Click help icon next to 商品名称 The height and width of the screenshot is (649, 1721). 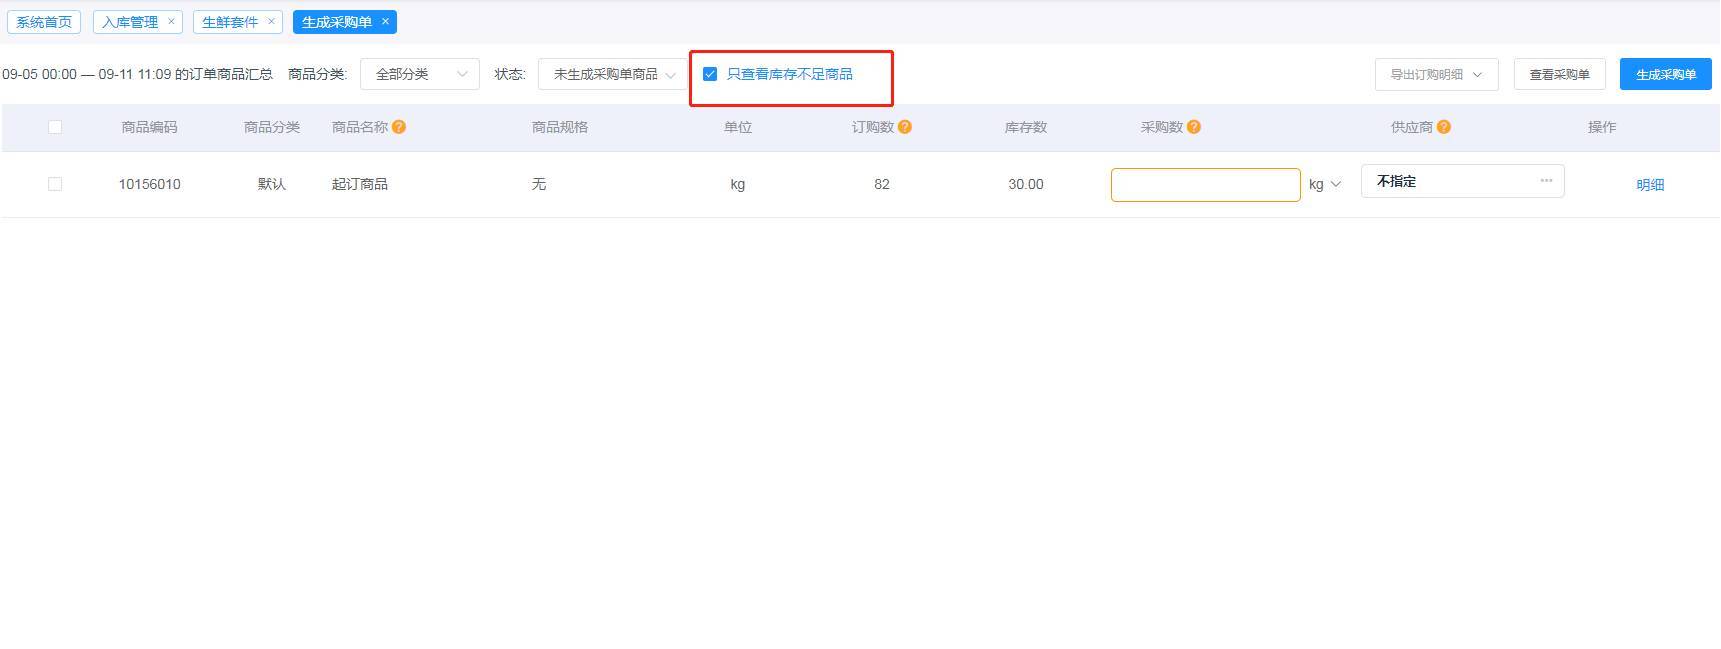click(399, 127)
